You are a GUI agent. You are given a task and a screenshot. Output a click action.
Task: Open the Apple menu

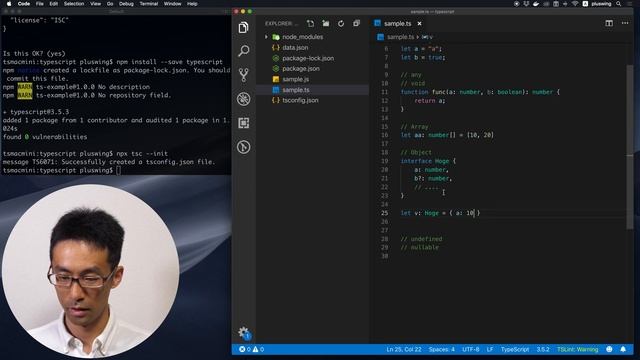click(9, 4)
